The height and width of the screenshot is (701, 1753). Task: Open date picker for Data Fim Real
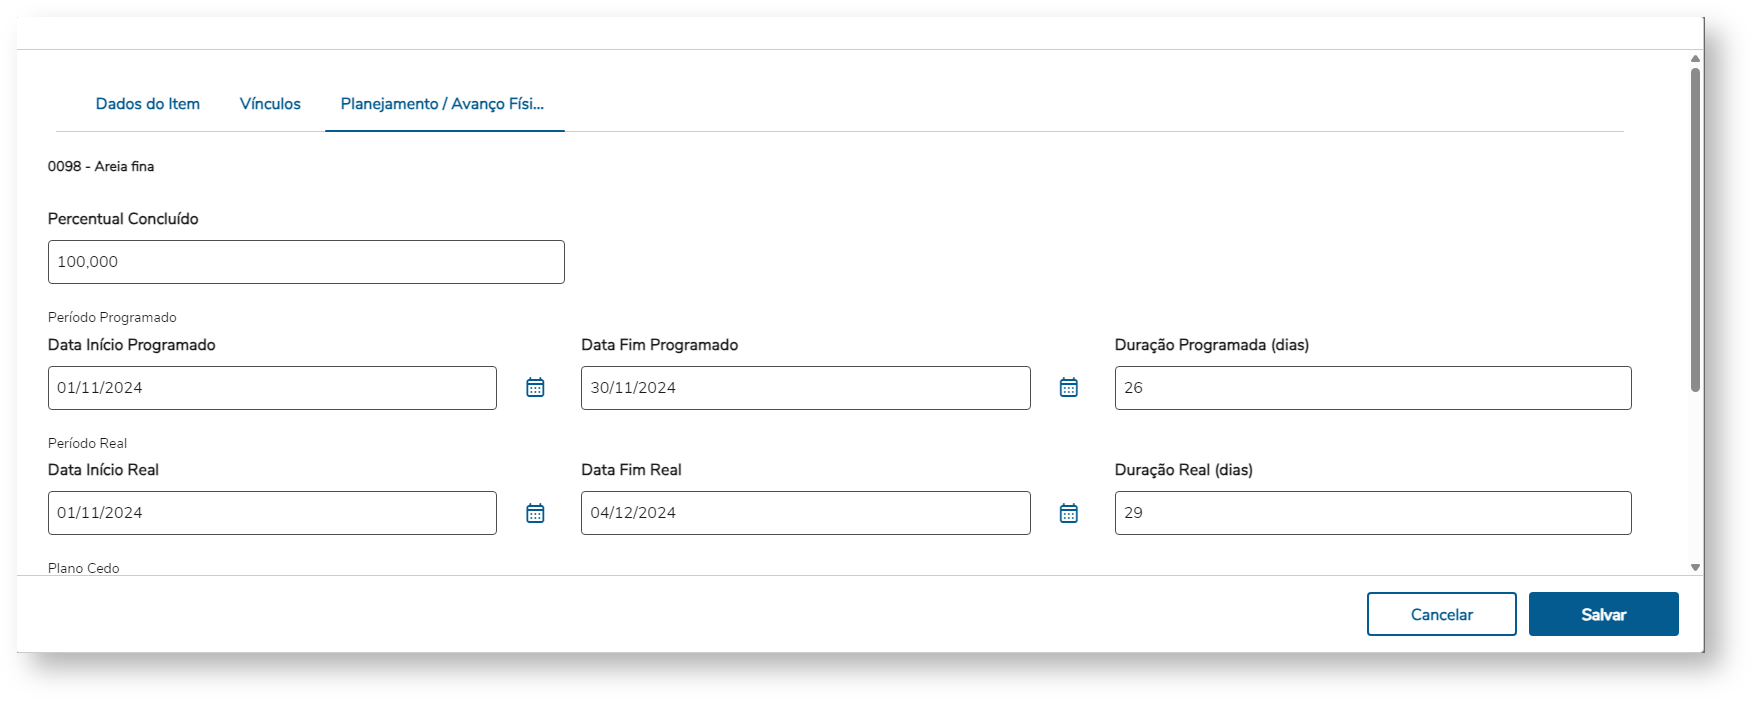(1068, 513)
